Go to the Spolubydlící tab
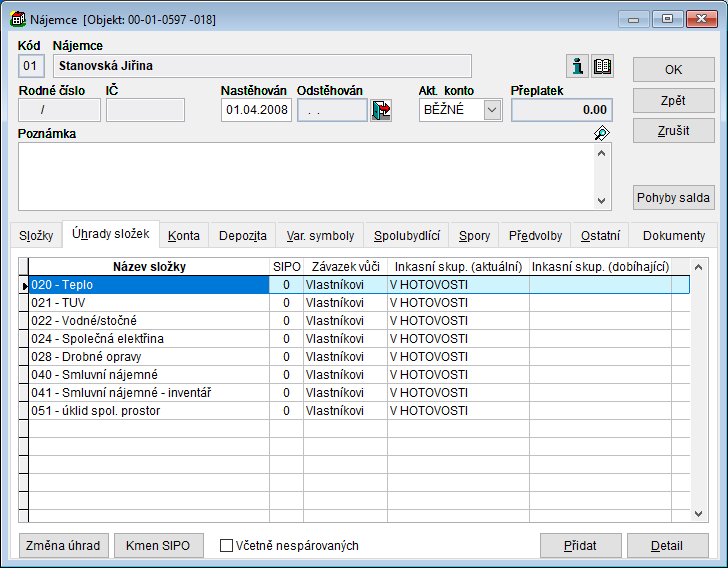728x568 pixels. point(407,236)
